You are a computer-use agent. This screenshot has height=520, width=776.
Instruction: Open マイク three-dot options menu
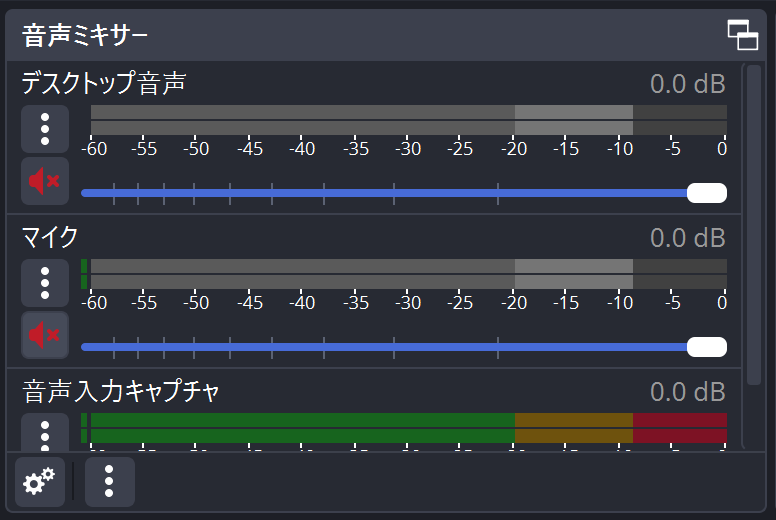pos(45,283)
